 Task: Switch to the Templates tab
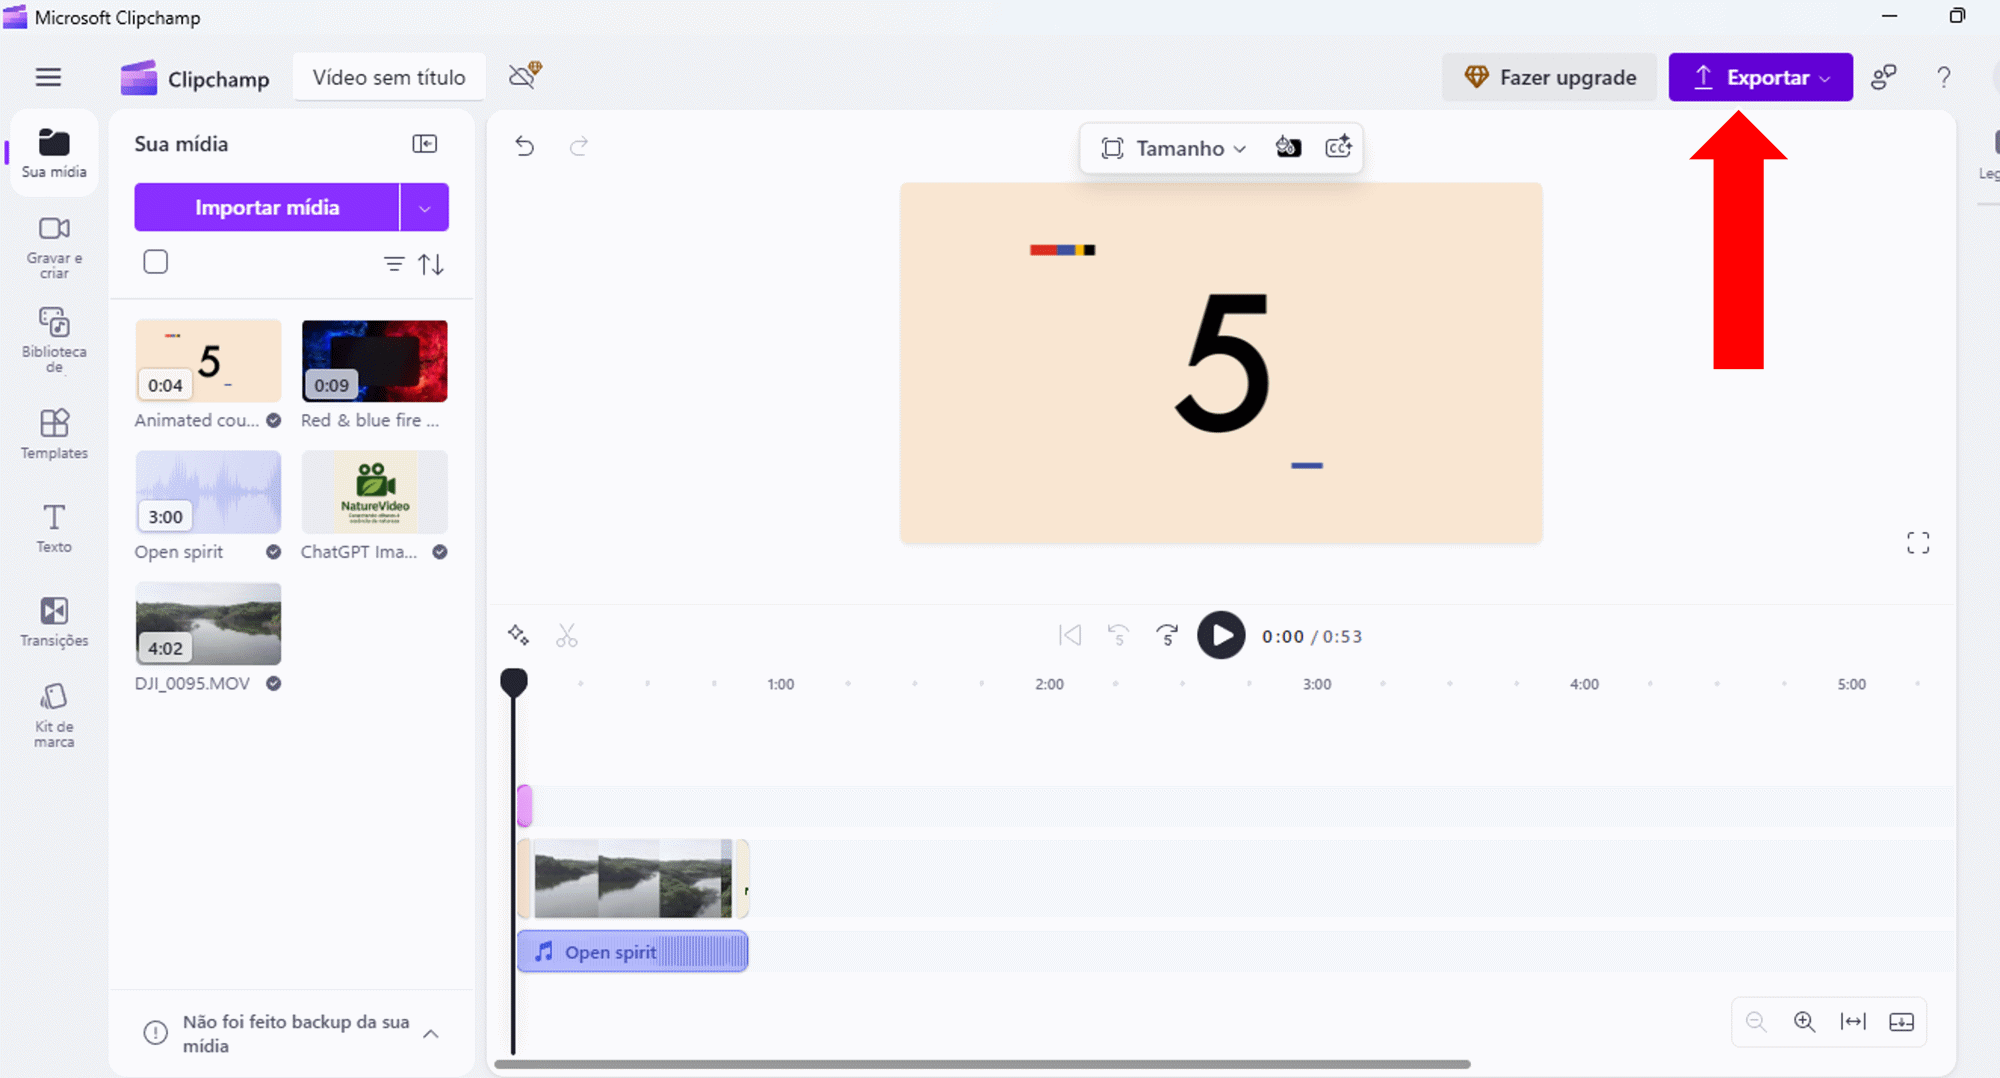coord(54,434)
